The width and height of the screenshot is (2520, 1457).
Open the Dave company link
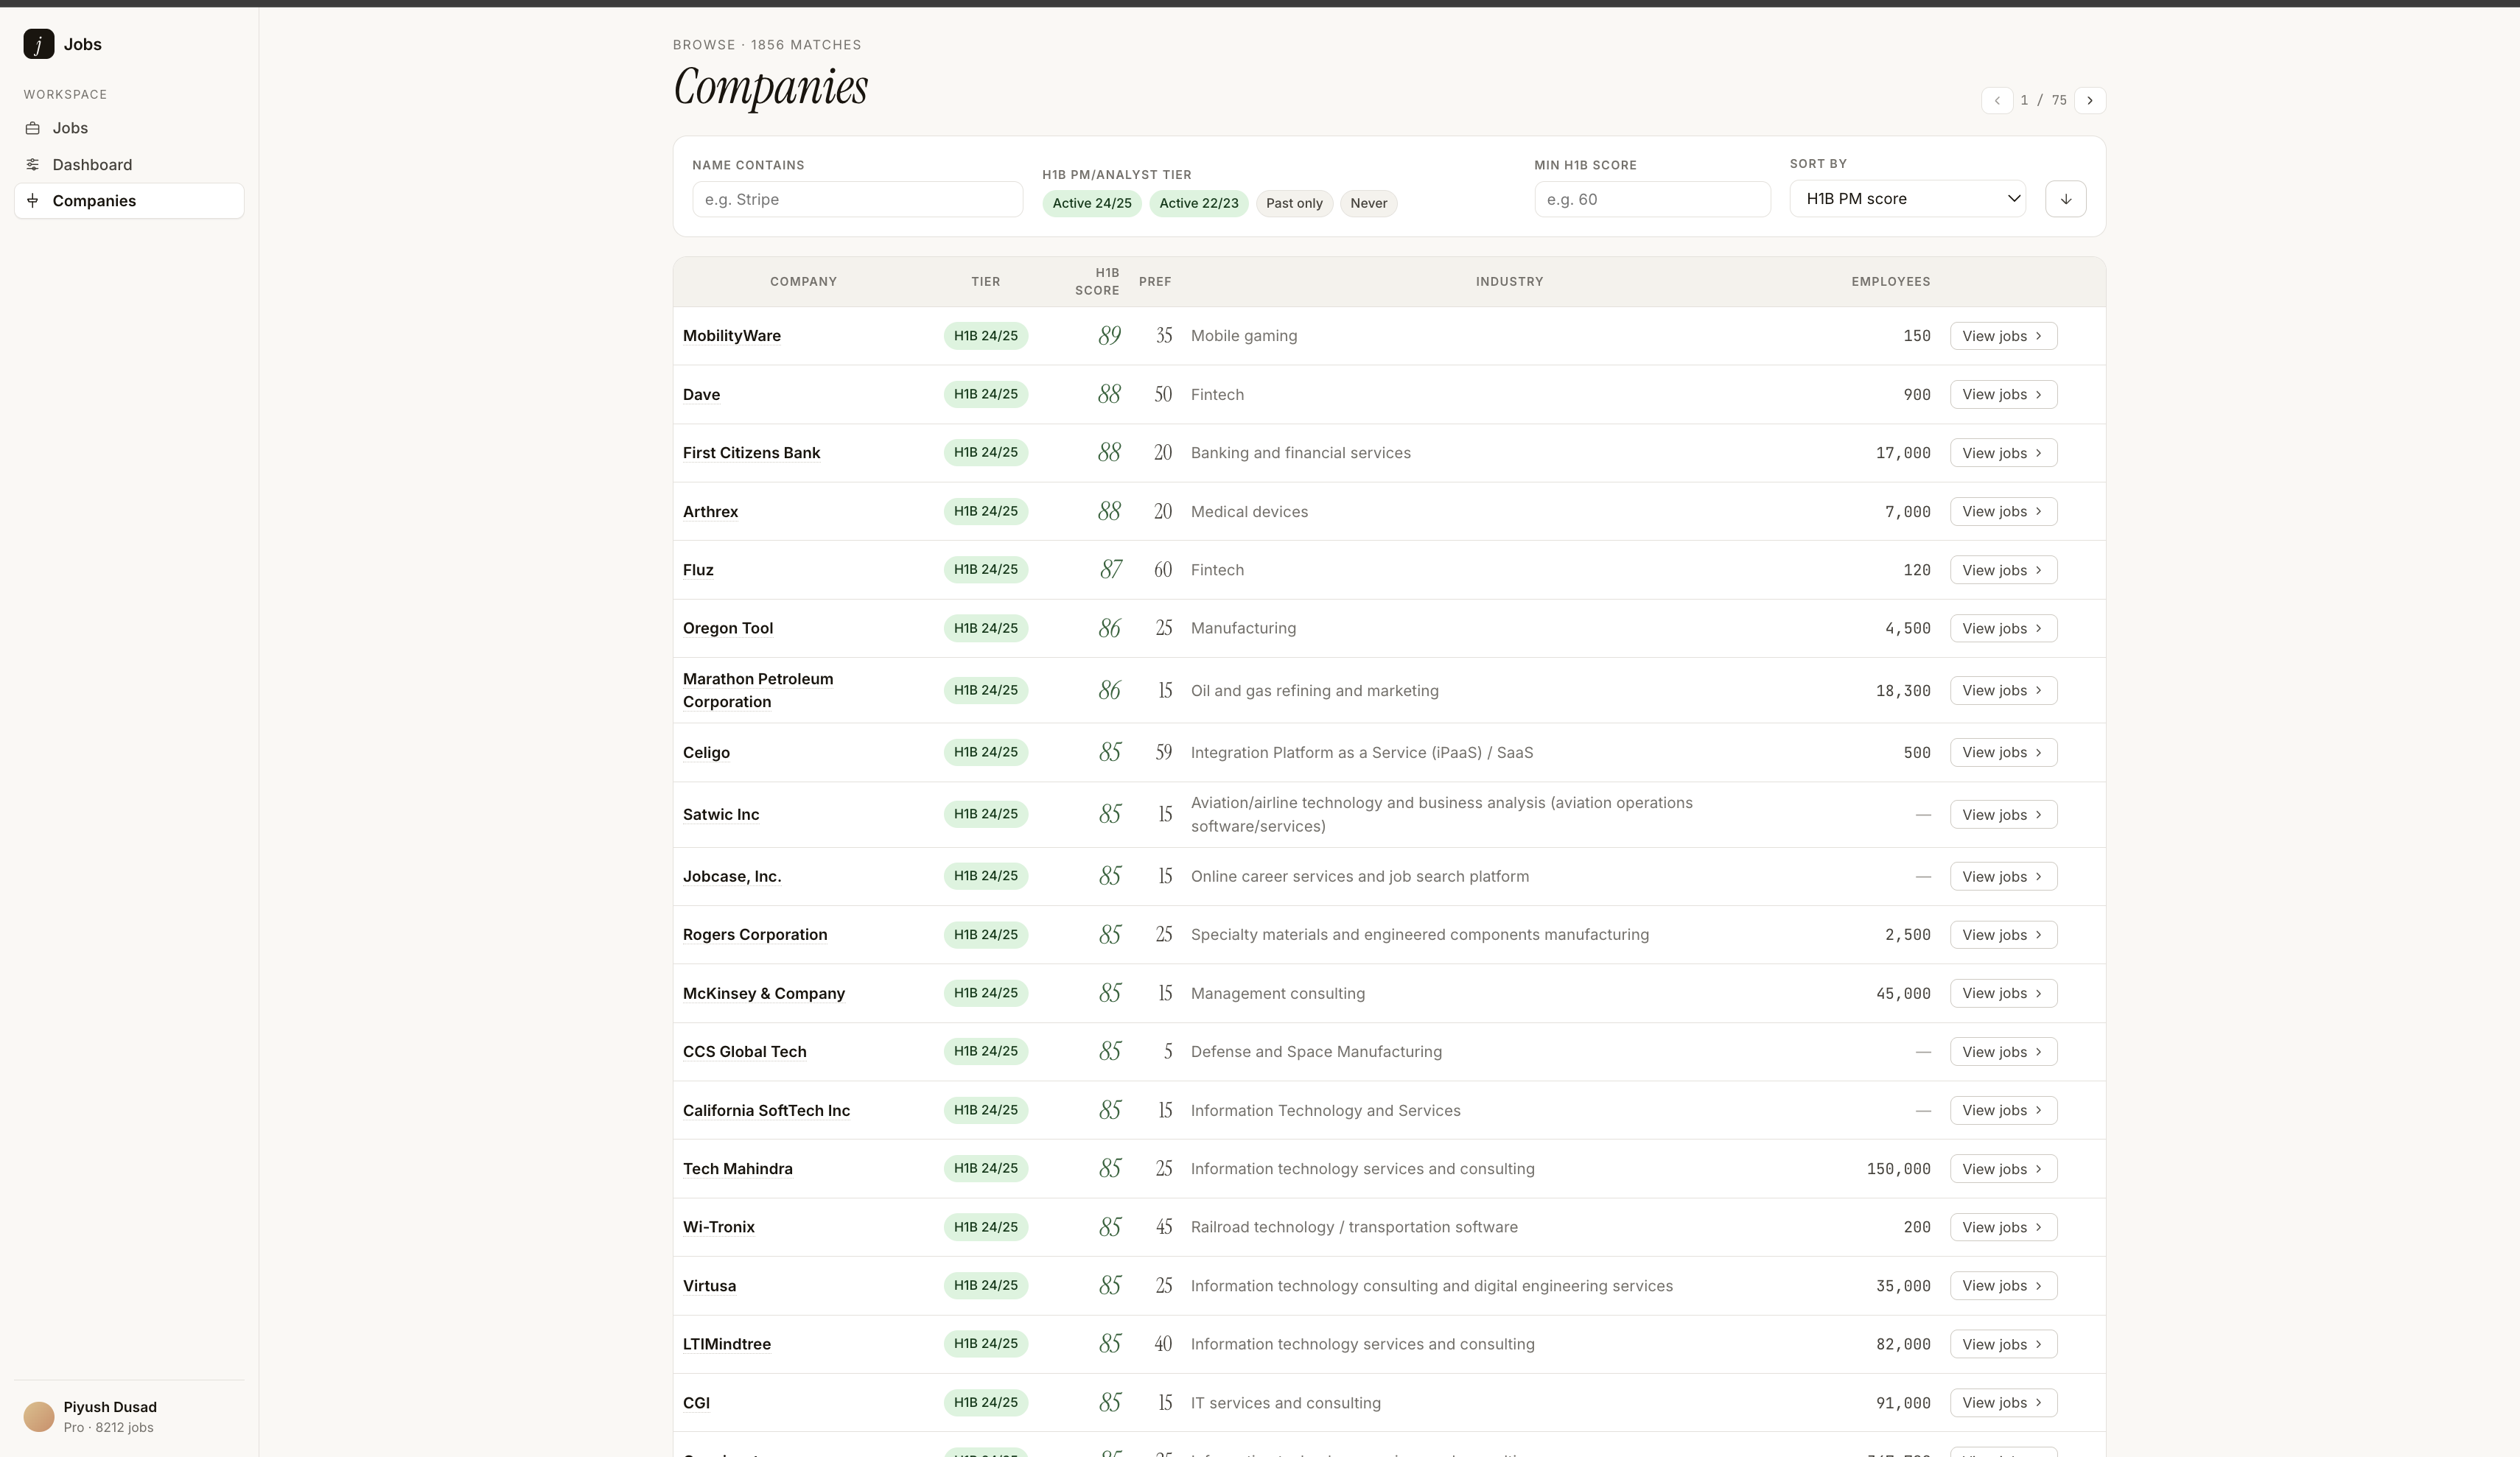tap(701, 394)
